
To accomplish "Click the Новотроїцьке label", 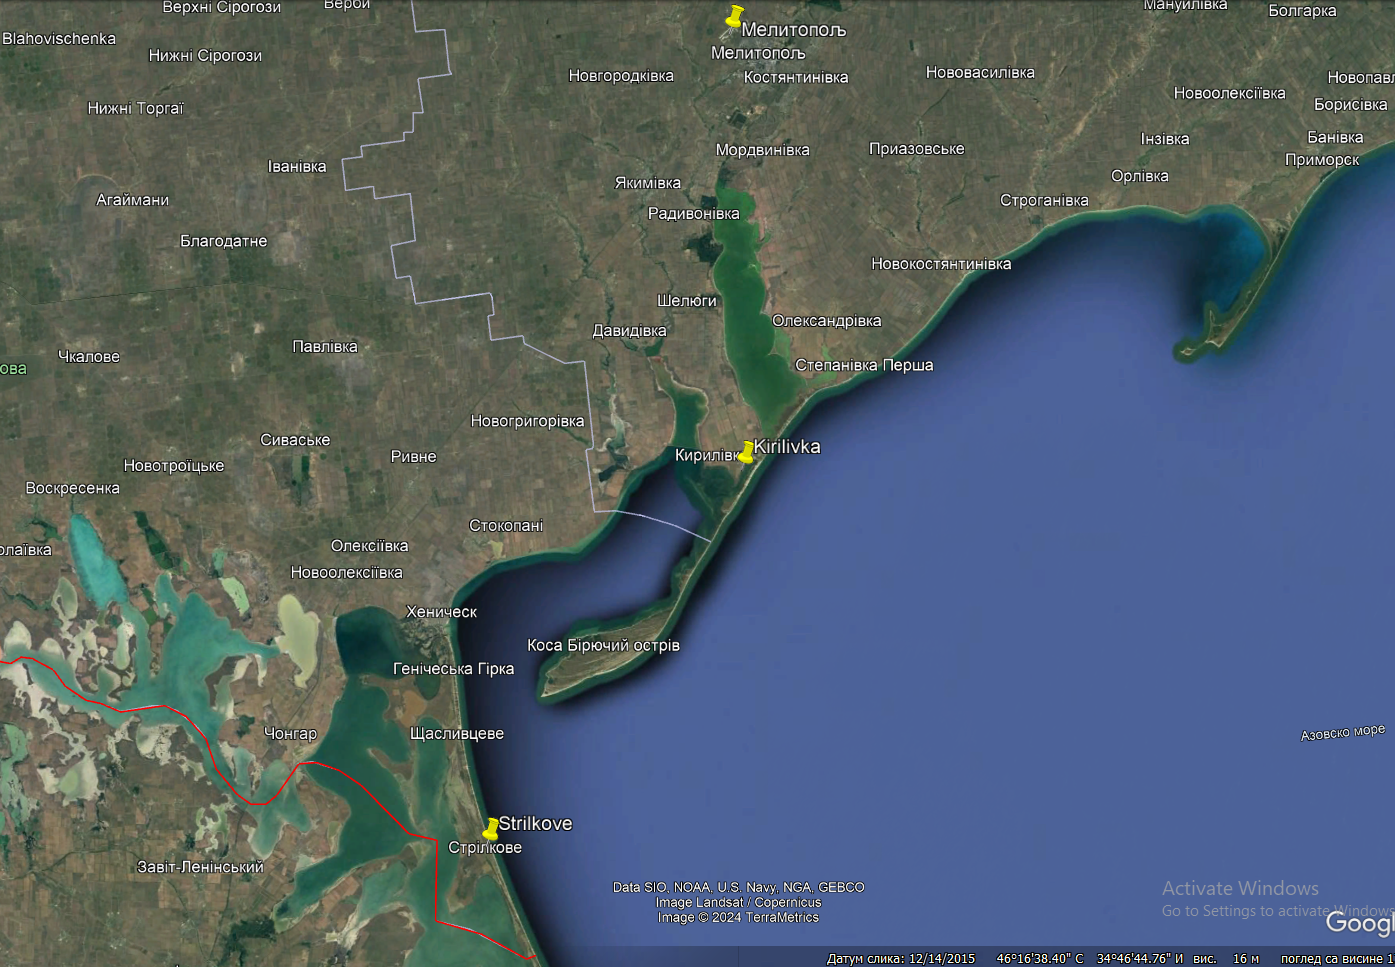I will (x=174, y=465).
